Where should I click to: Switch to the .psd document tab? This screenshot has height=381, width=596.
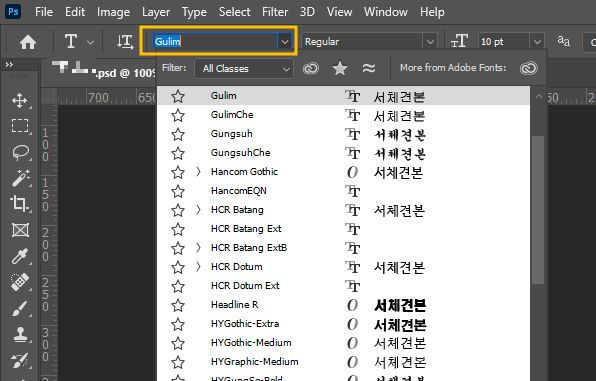coord(103,70)
